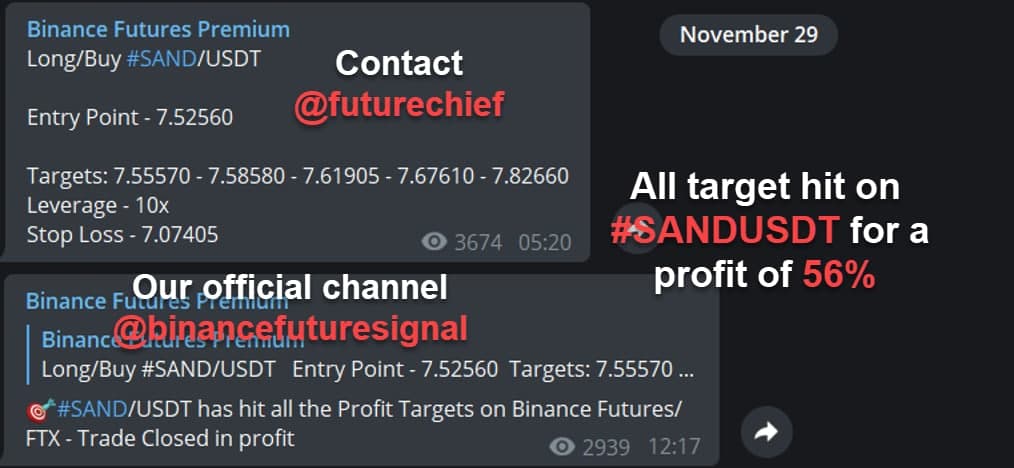Click the November 29 date badge
Screen dimensions: 1014x468
tap(748, 34)
